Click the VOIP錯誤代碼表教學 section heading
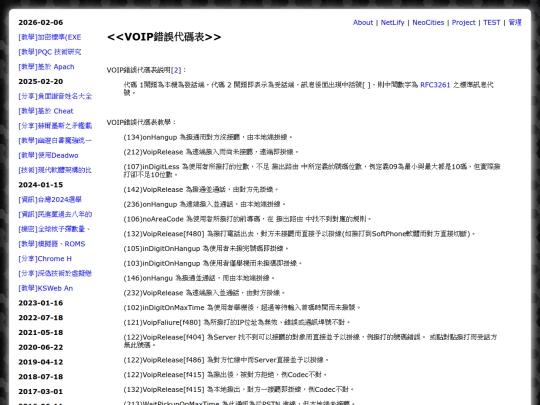 pos(142,122)
